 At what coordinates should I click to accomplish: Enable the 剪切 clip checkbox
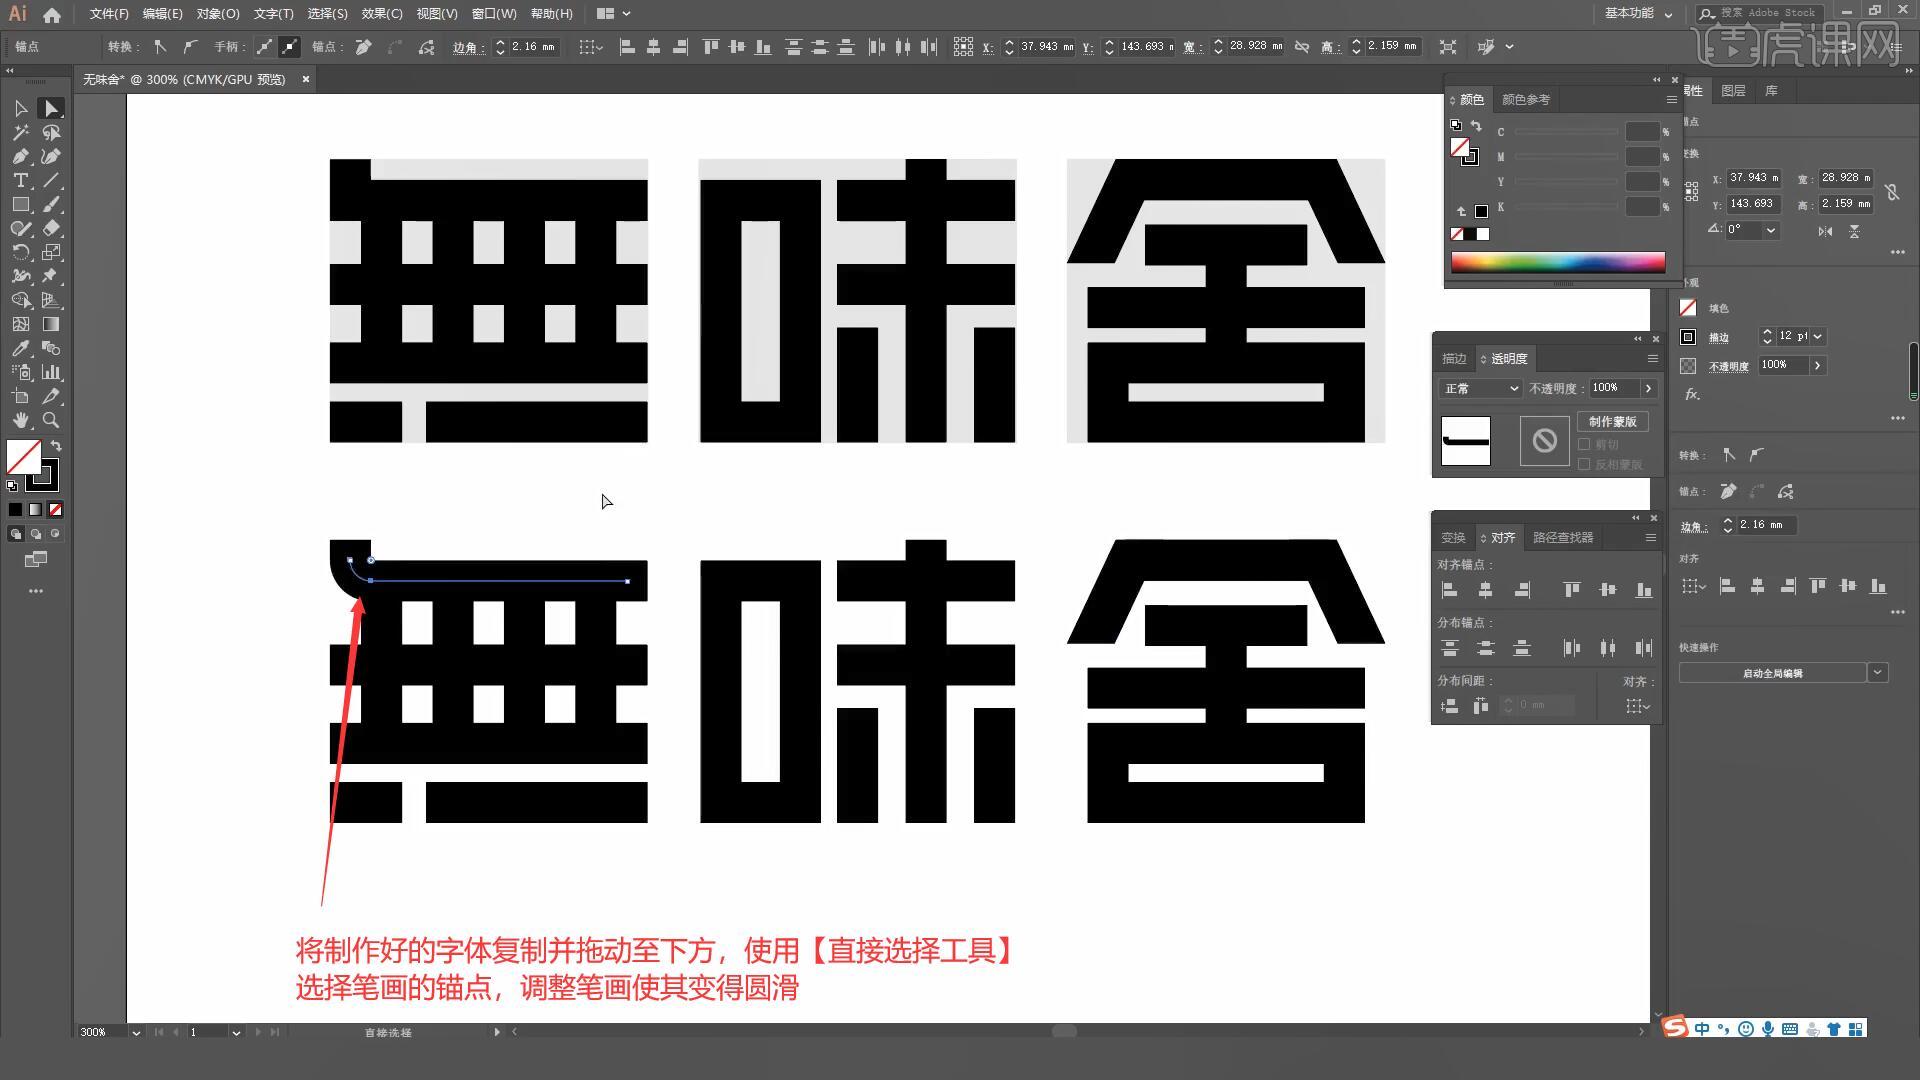(x=1584, y=444)
